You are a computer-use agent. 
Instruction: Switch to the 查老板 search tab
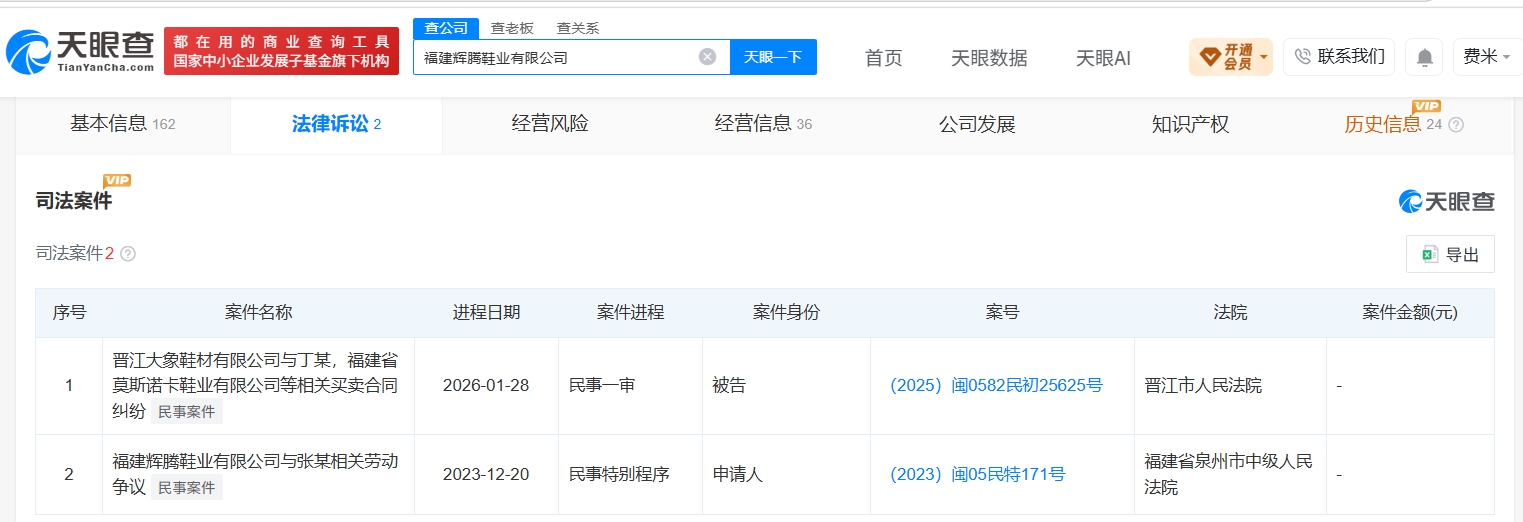pyautogui.click(x=512, y=28)
